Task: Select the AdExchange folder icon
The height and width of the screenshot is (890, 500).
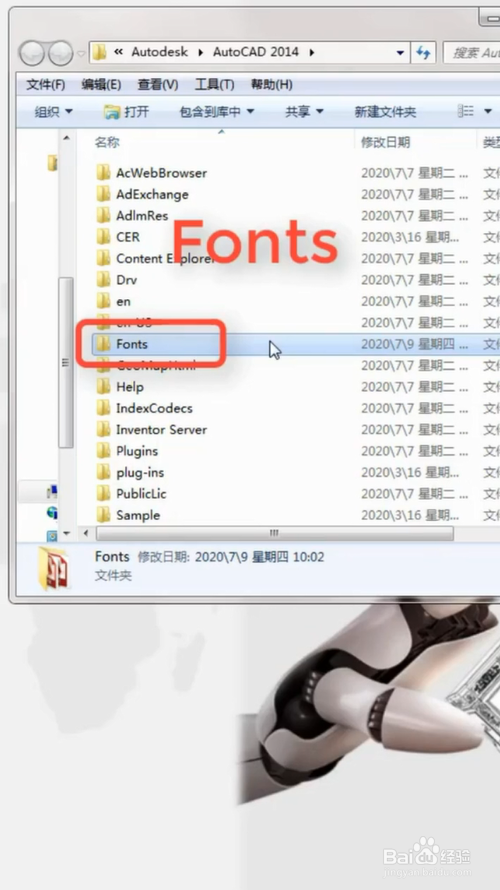Action: [103, 194]
